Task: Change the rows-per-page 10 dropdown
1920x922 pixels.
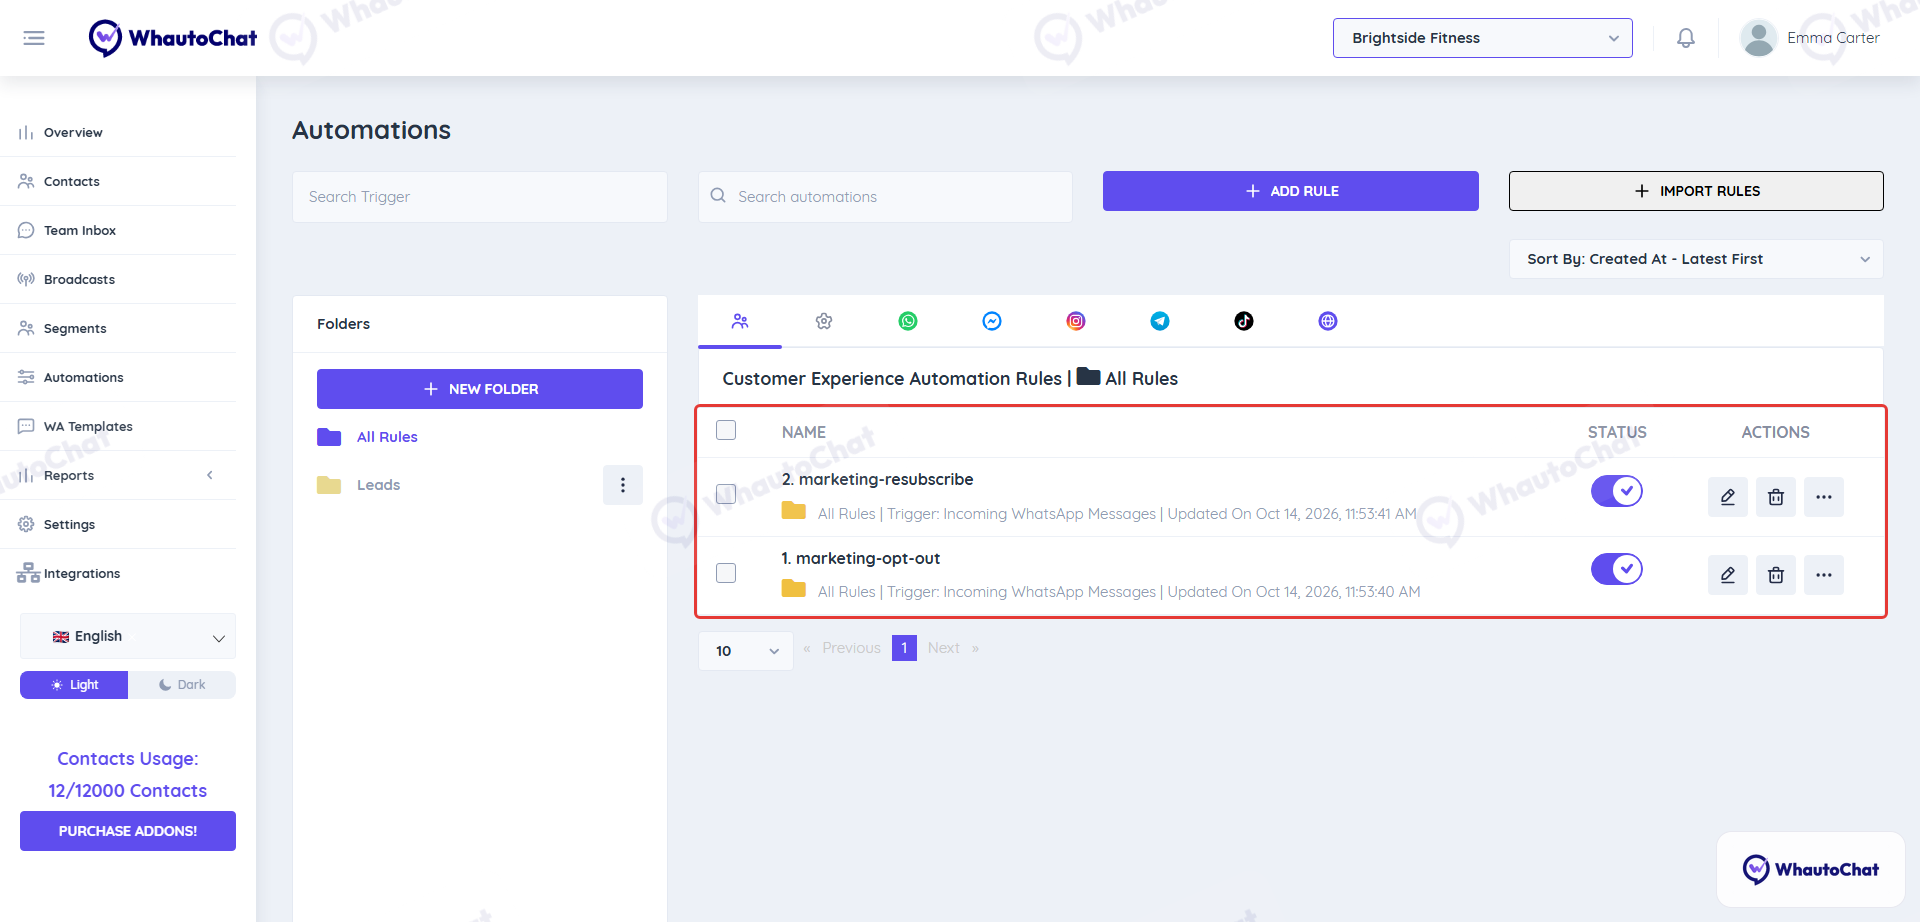Action: [x=746, y=651]
